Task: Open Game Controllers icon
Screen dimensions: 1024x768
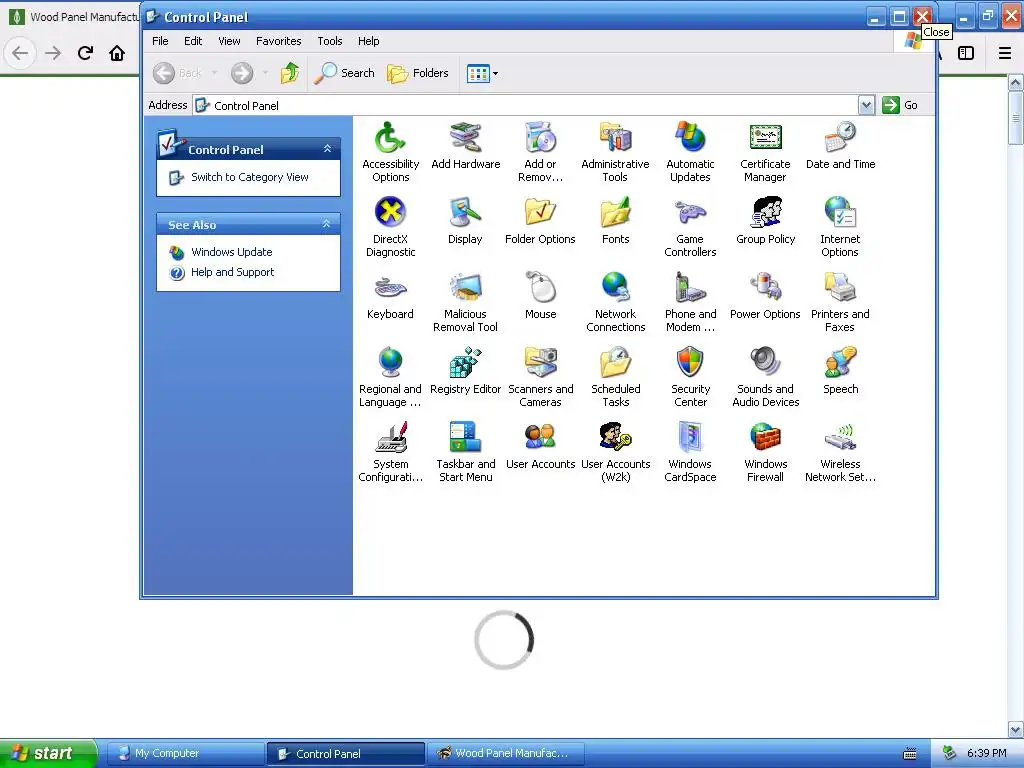Action: tap(690, 227)
